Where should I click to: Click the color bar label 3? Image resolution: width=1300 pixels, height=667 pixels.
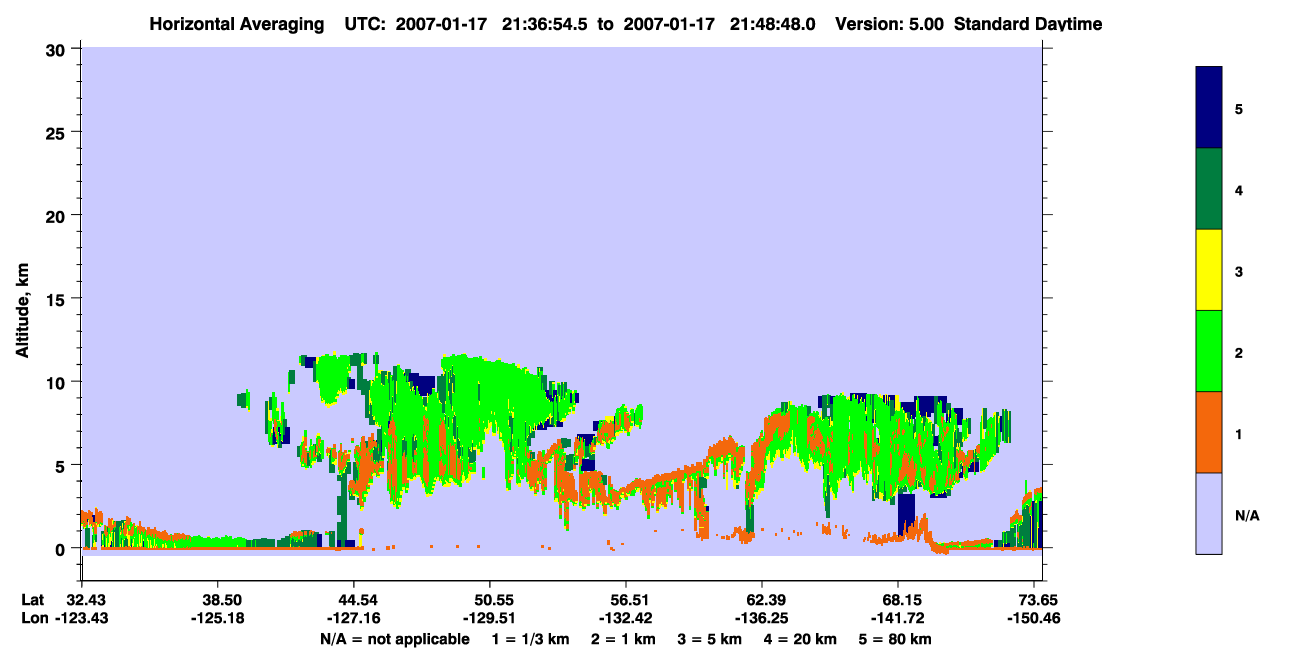(x=1239, y=270)
